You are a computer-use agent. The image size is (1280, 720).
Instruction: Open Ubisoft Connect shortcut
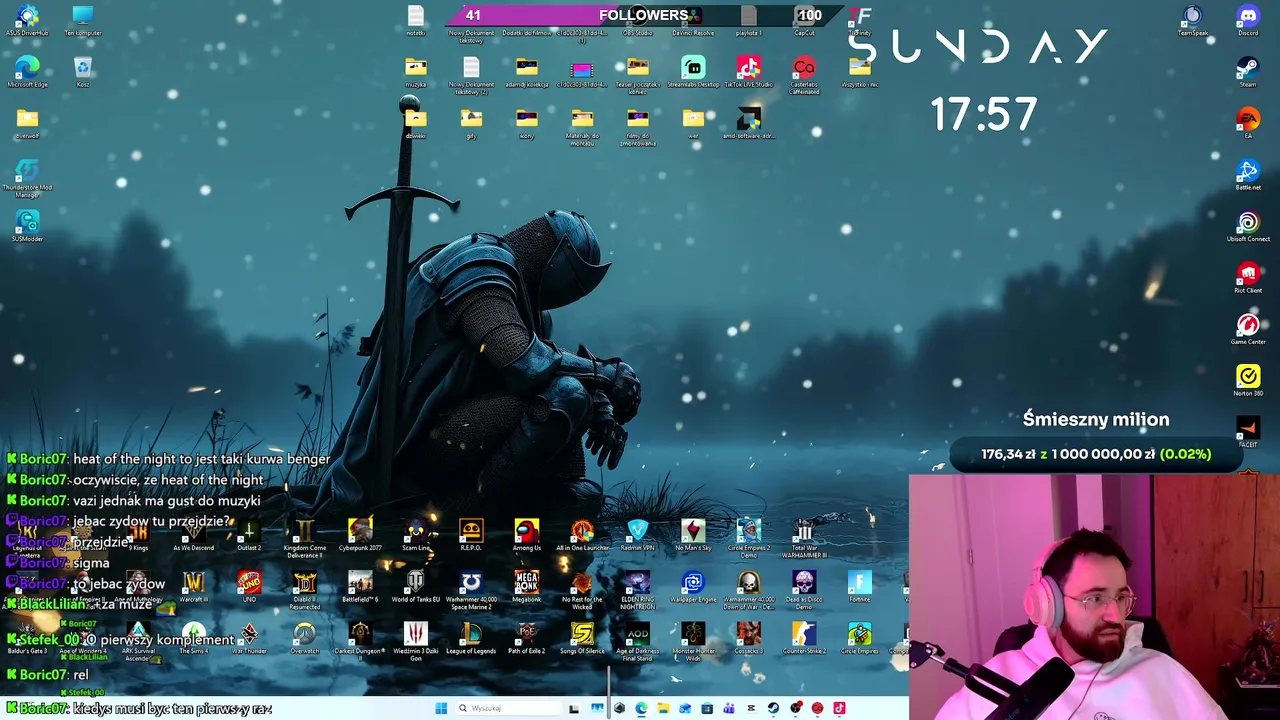click(1248, 226)
